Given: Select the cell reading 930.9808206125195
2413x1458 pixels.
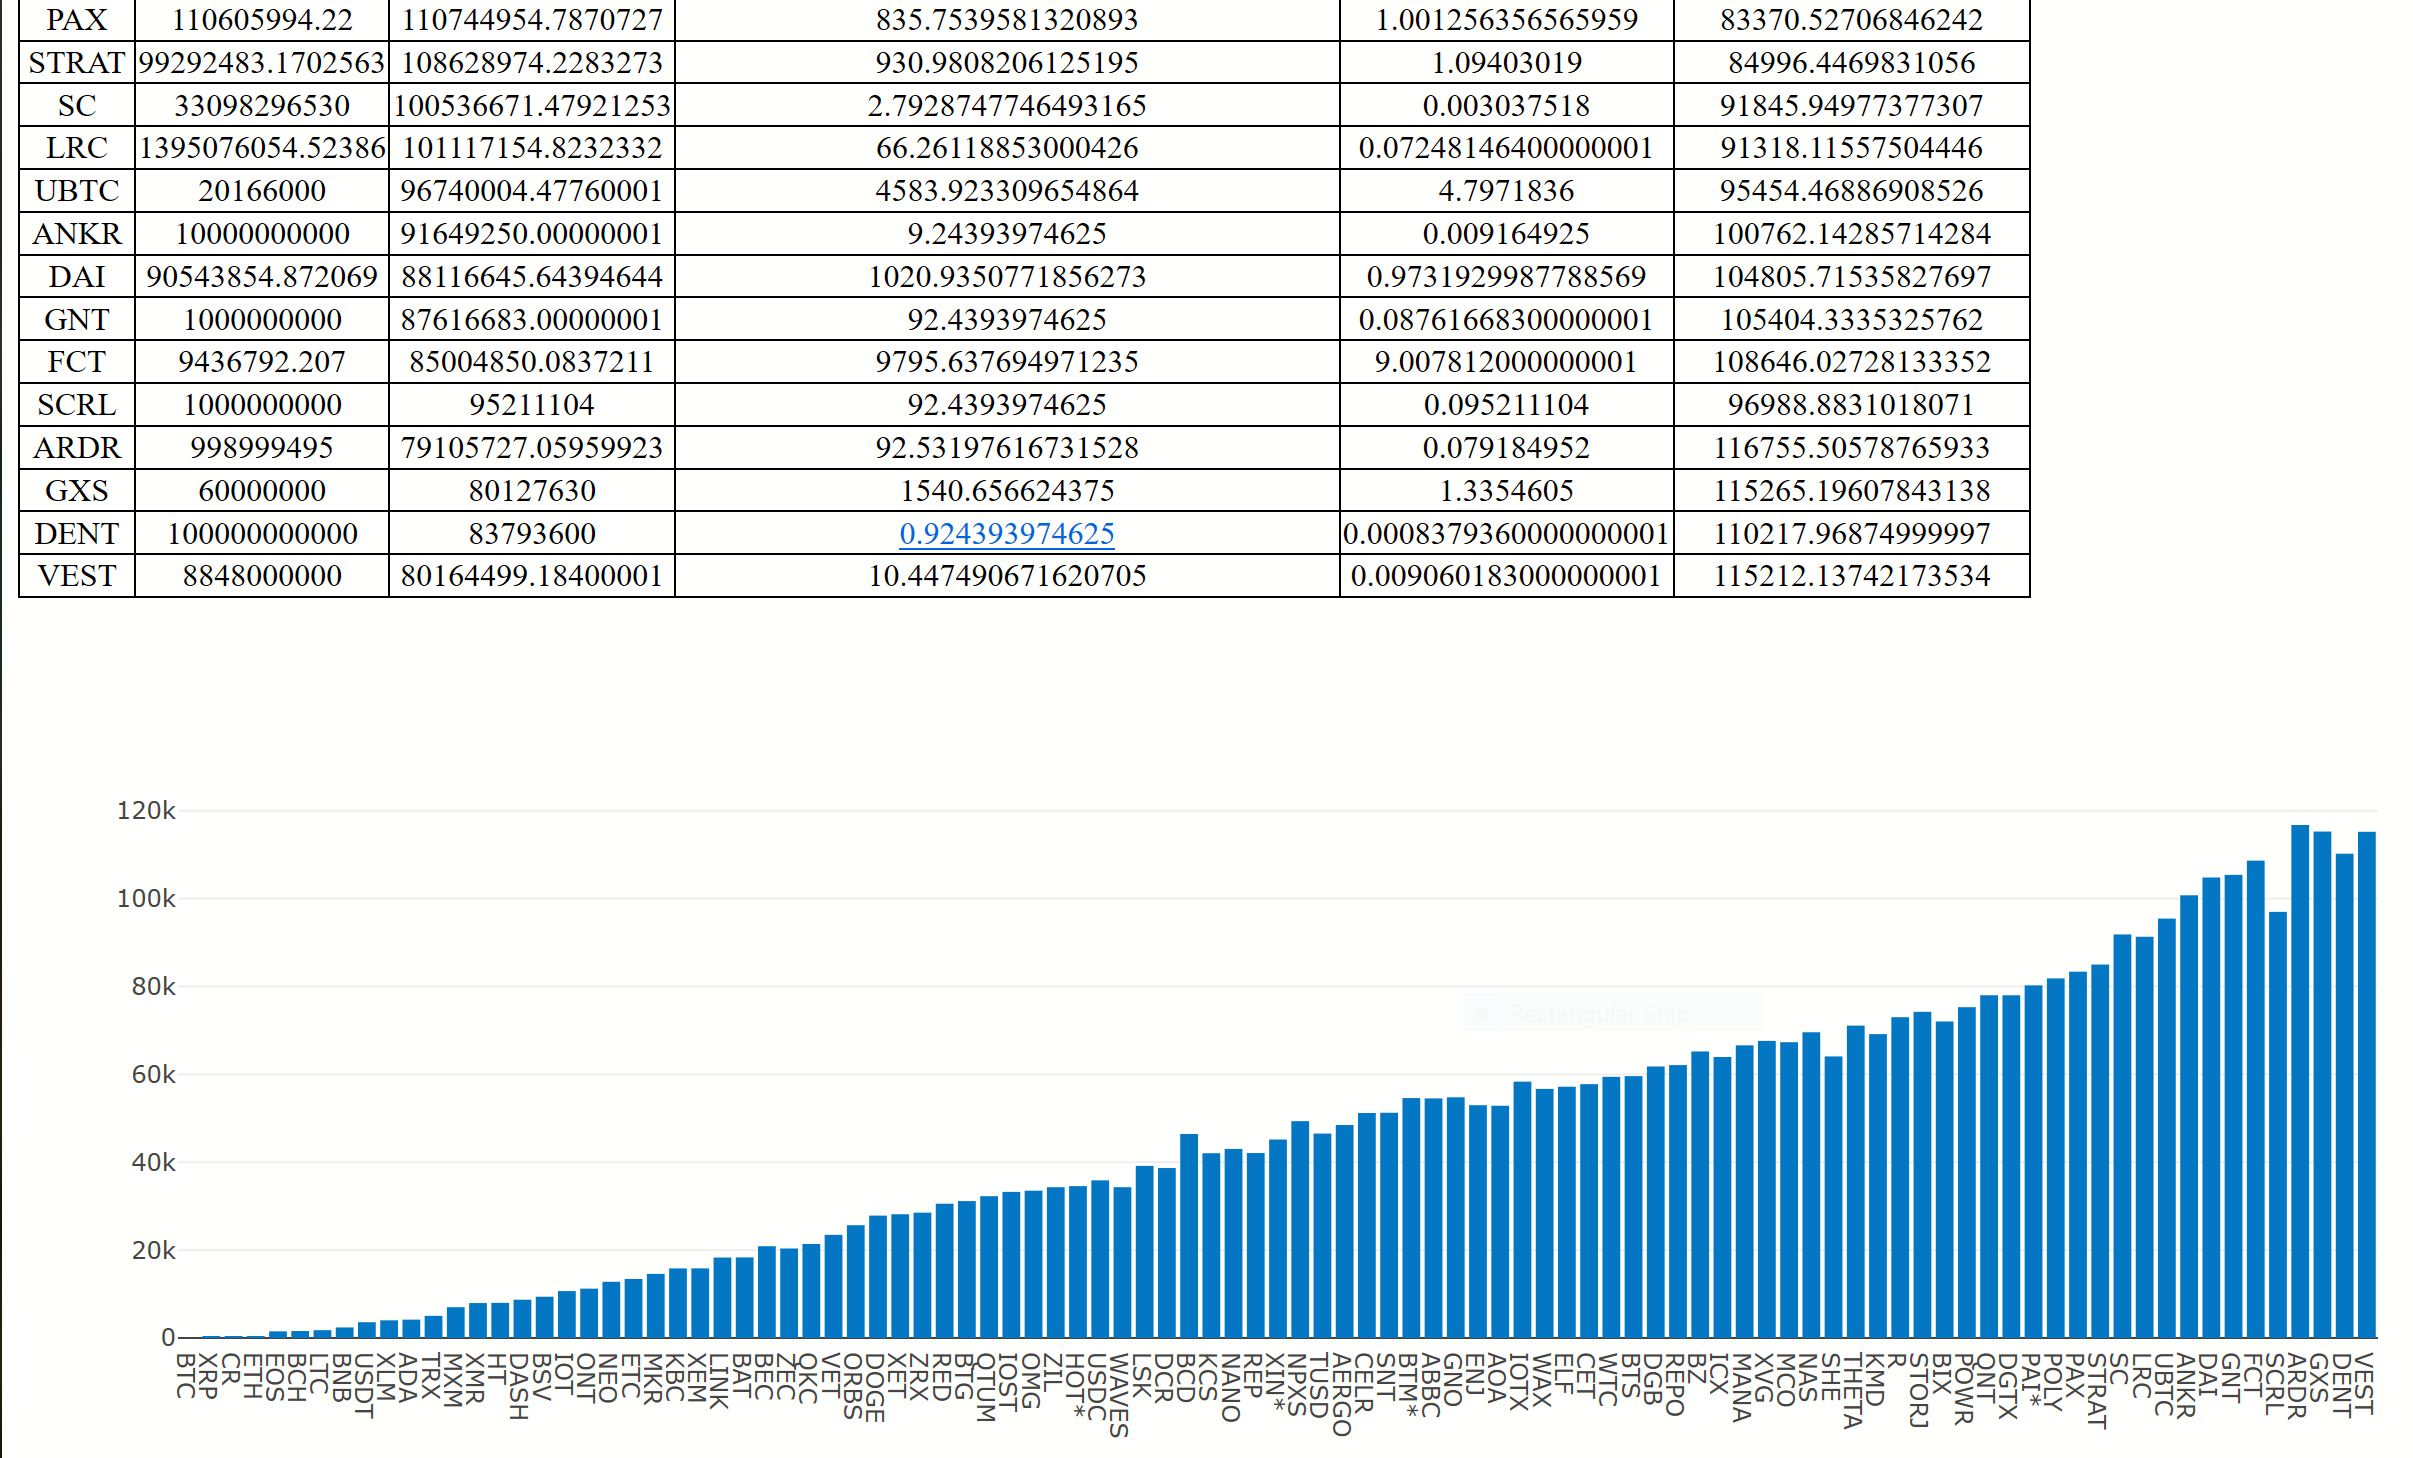Looking at the screenshot, I should click(x=1007, y=63).
